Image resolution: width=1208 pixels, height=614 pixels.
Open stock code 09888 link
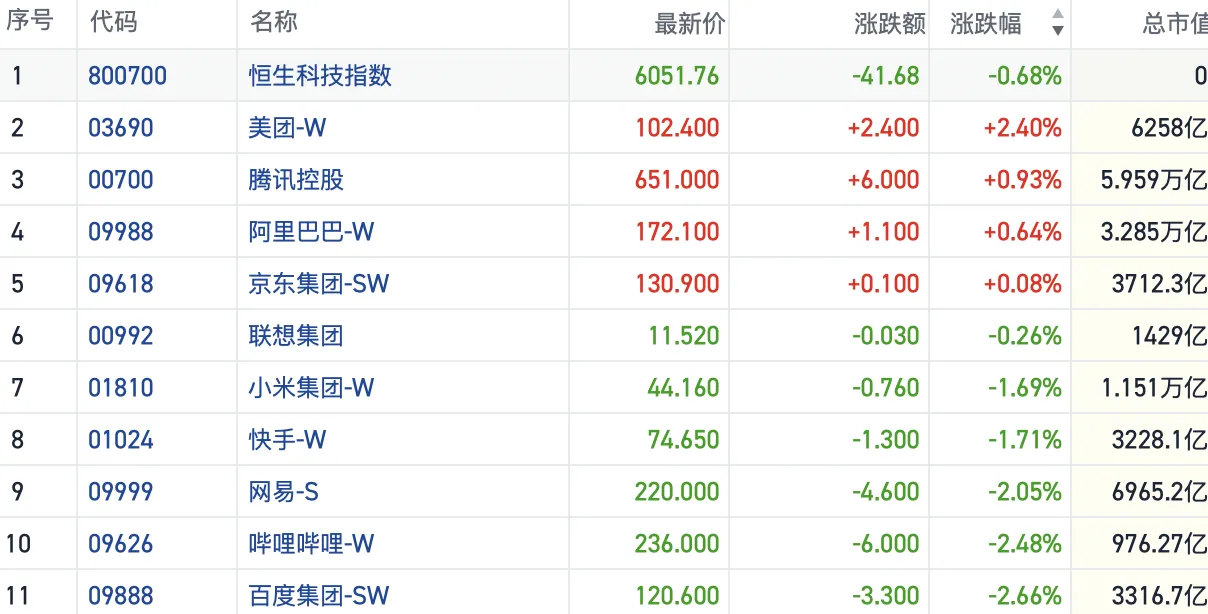(x=121, y=596)
